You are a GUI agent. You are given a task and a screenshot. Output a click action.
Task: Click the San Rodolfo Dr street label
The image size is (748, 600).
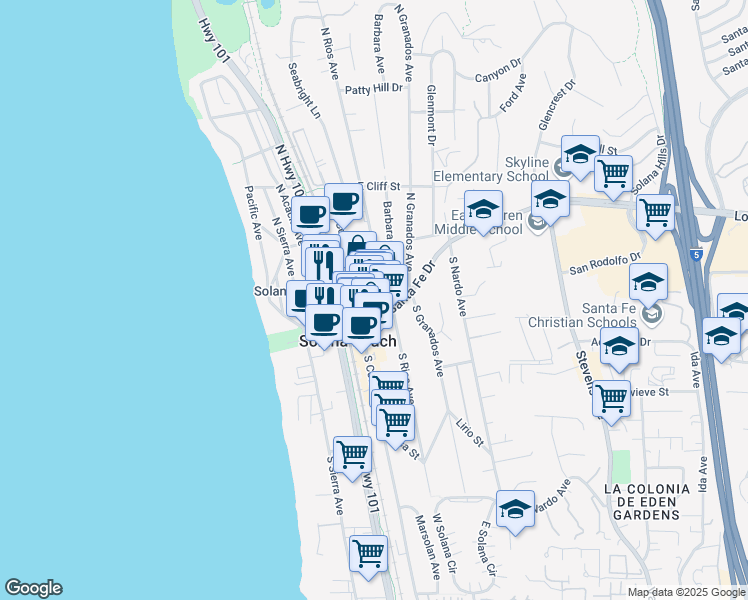click(x=605, y=264)
